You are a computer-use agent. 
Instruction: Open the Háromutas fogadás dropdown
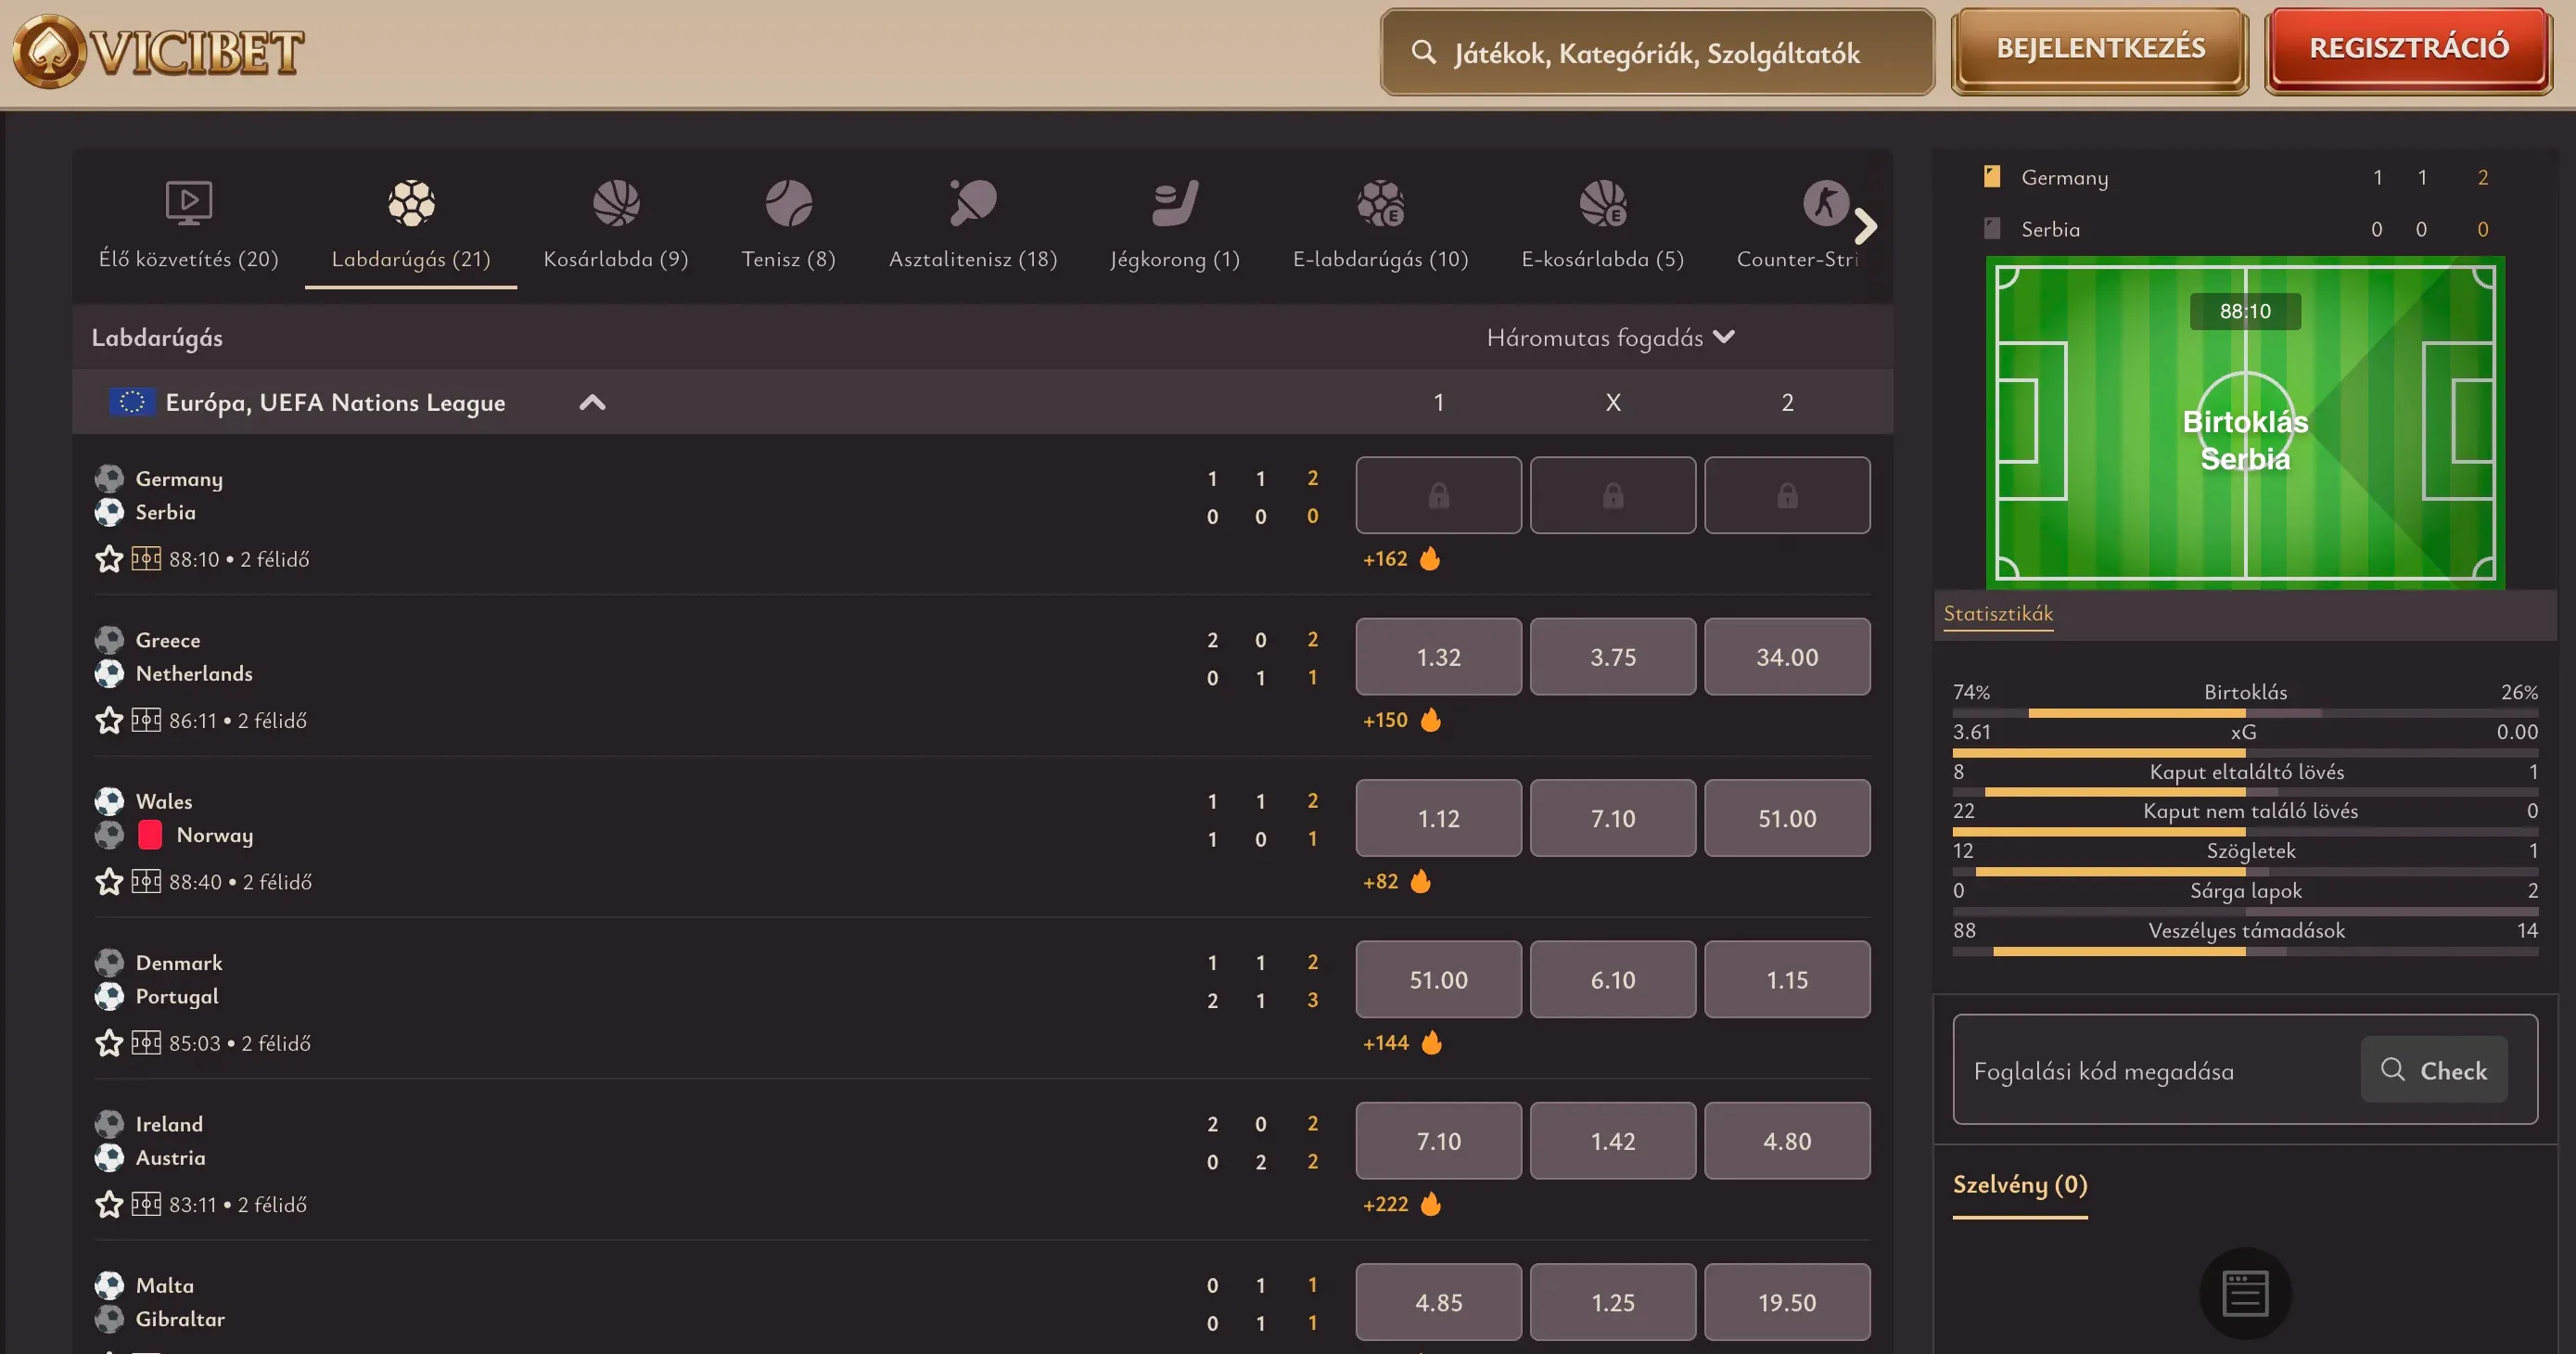click(x=1610, y=337)
